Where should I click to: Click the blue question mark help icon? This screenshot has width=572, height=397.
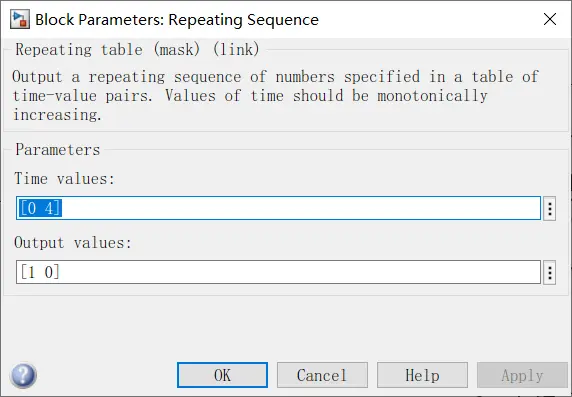pyautogui.click(x=23, y=375)
